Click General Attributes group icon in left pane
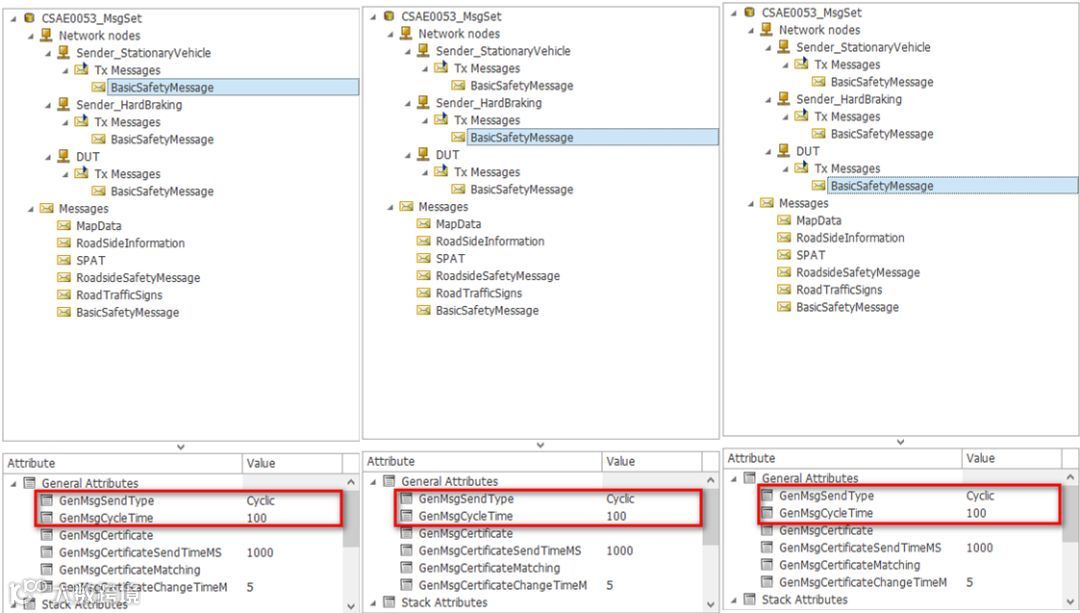Viewport: 1080px width, 613px height. pyautogui.click(x=30, y=483)
